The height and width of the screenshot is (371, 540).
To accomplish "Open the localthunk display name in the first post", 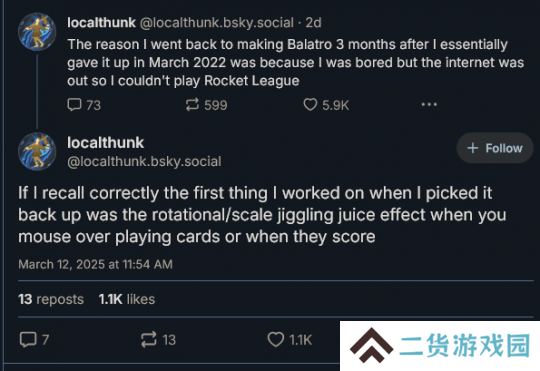I will point(101,23).
